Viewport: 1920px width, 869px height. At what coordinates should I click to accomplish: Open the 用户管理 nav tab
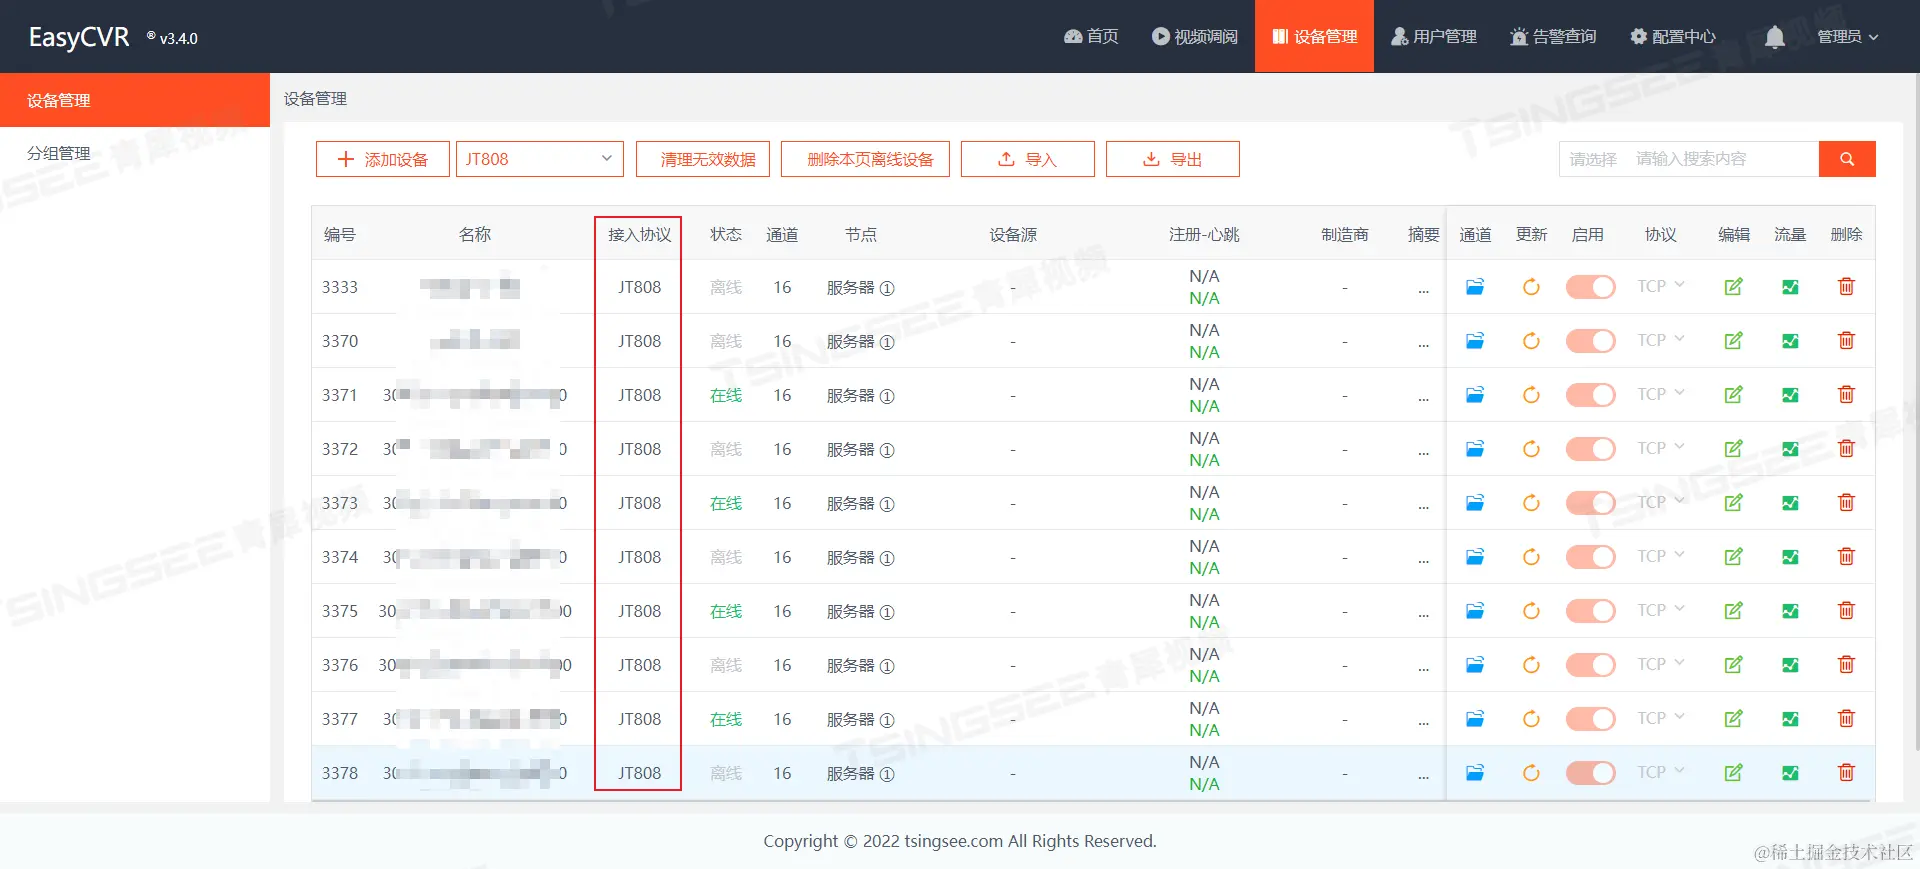click(x=1434, y=37)
